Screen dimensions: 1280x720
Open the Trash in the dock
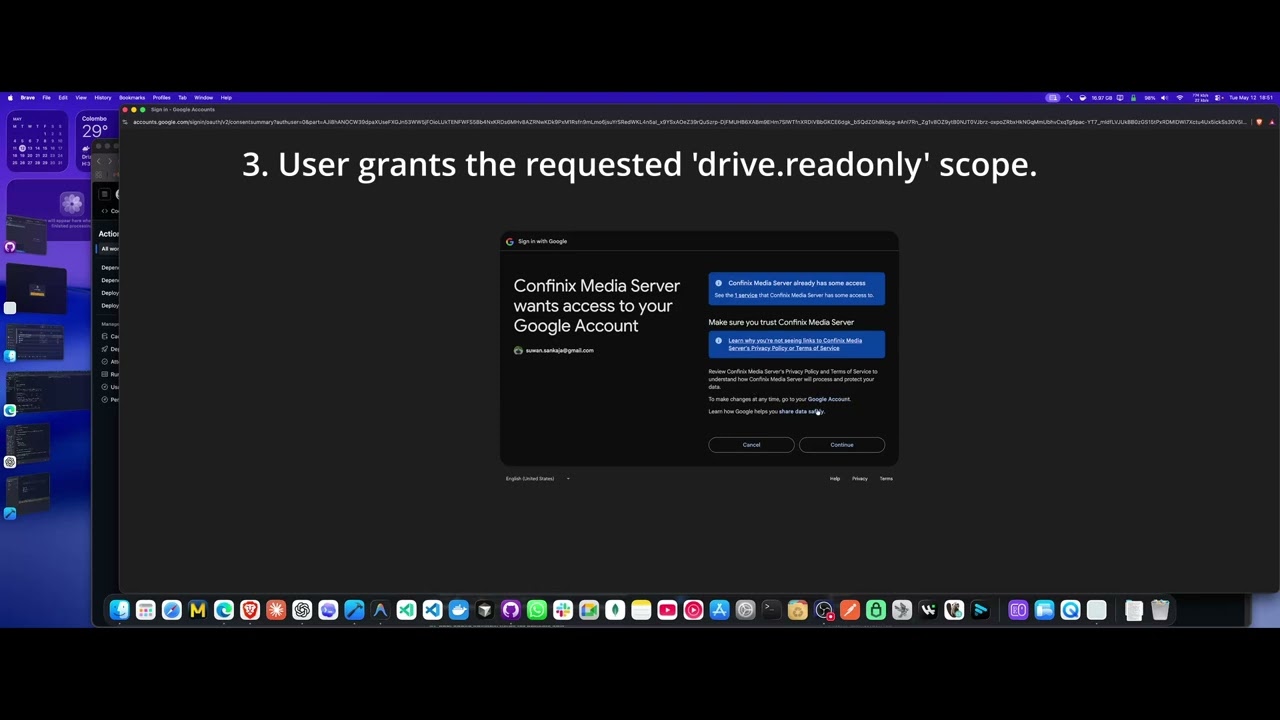click(x=1160, y=610)
